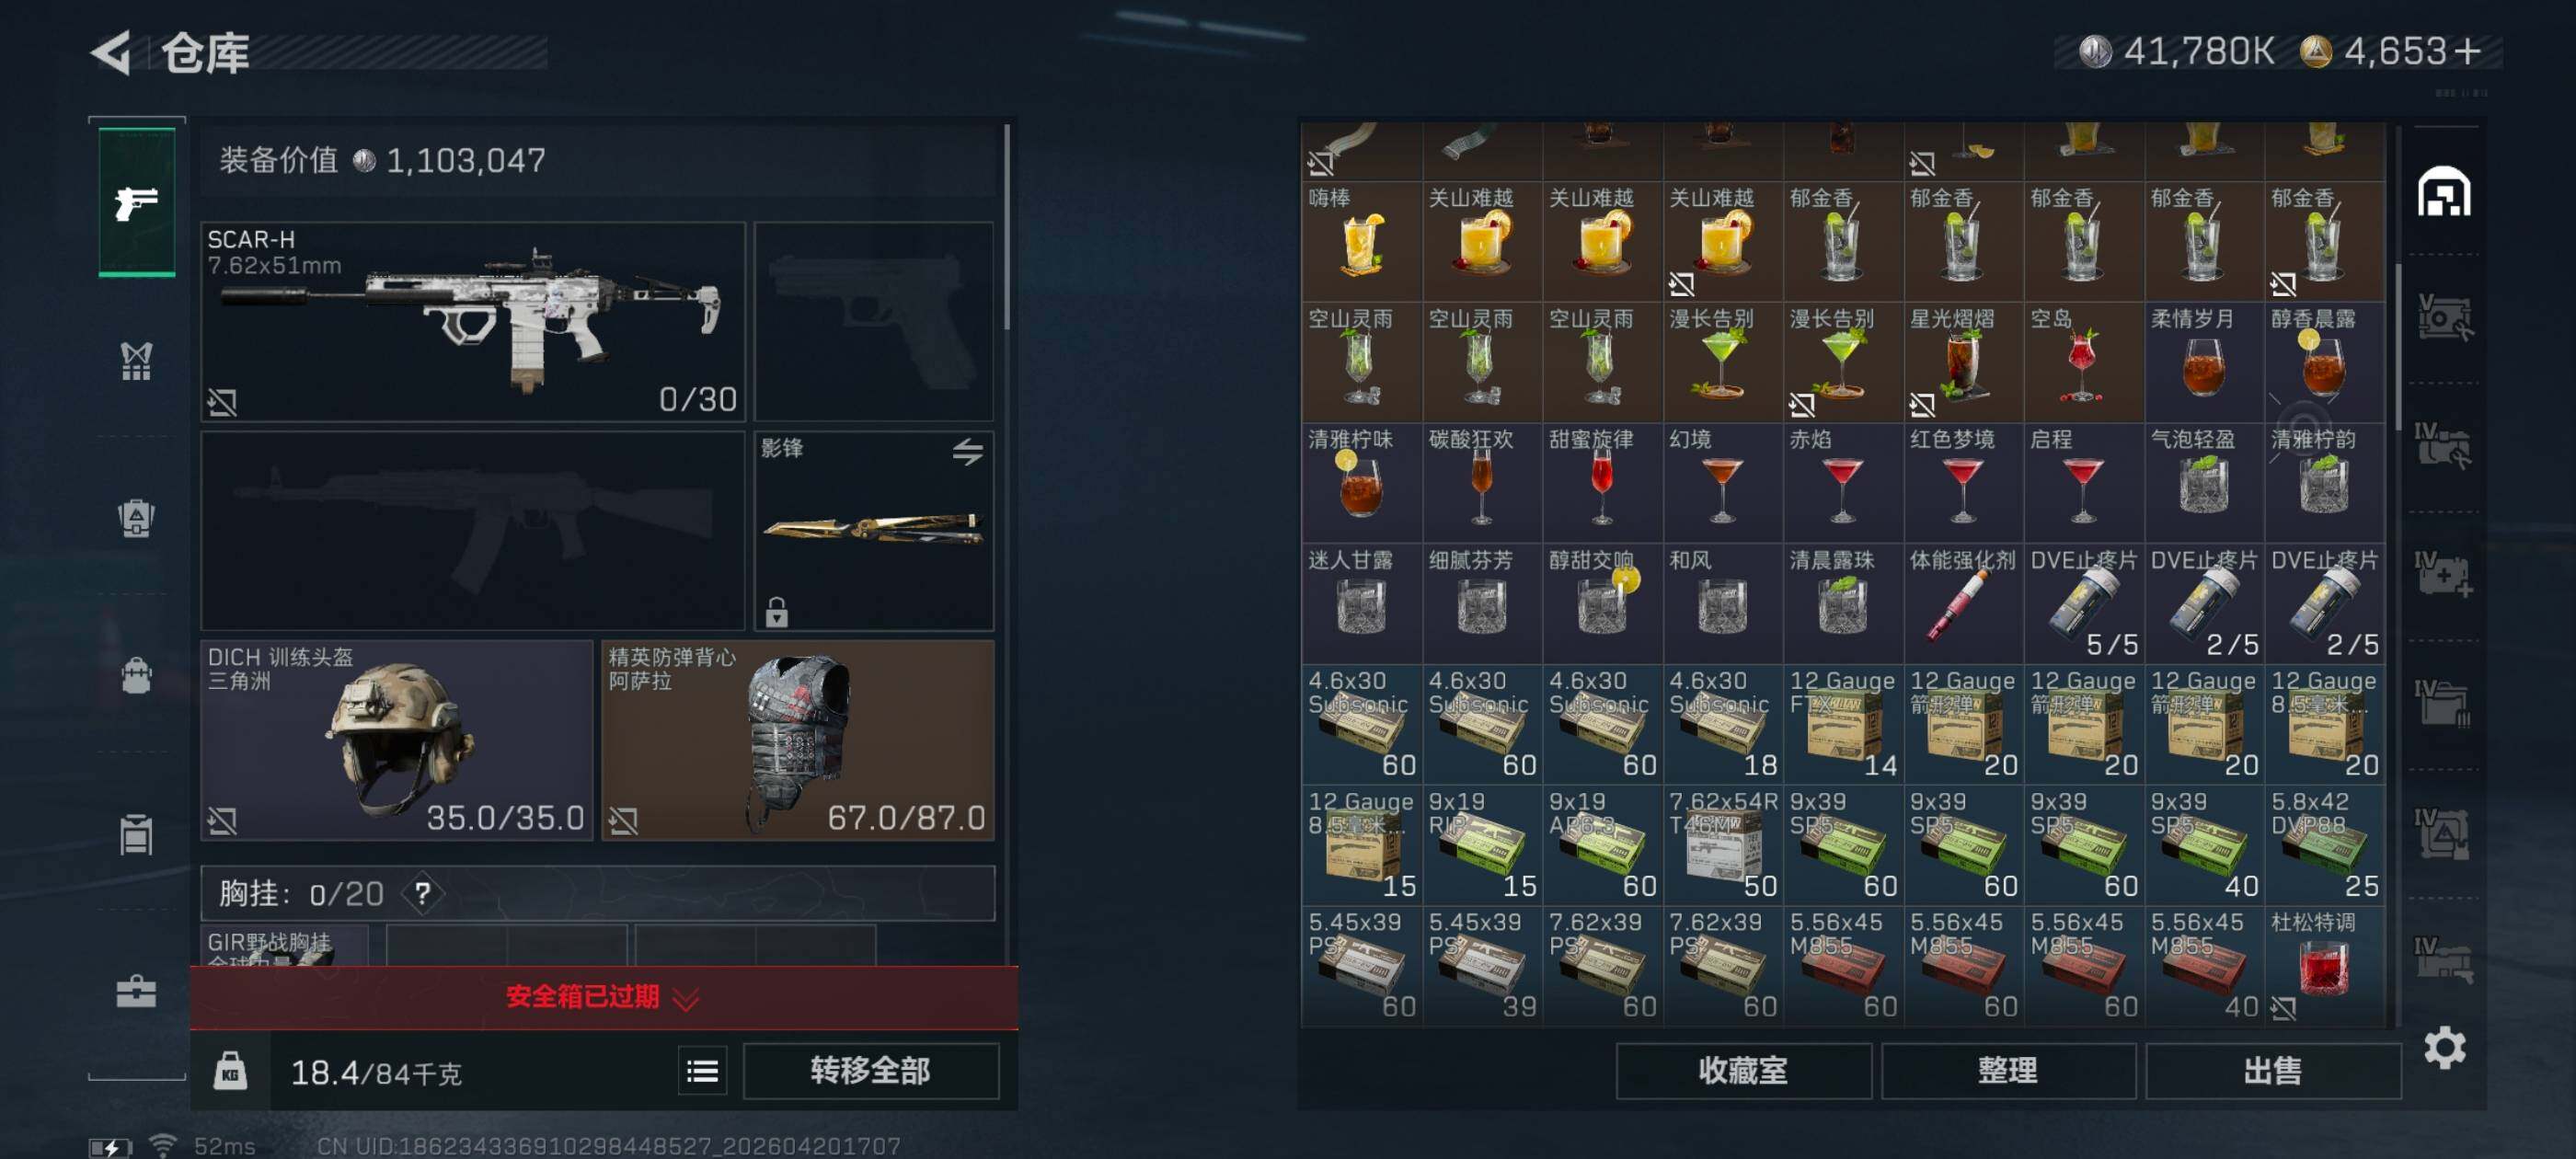Viewport: 2576px width, 1159px height.
Task: Open the 收藏室 button
Action: [1743, 1071]
